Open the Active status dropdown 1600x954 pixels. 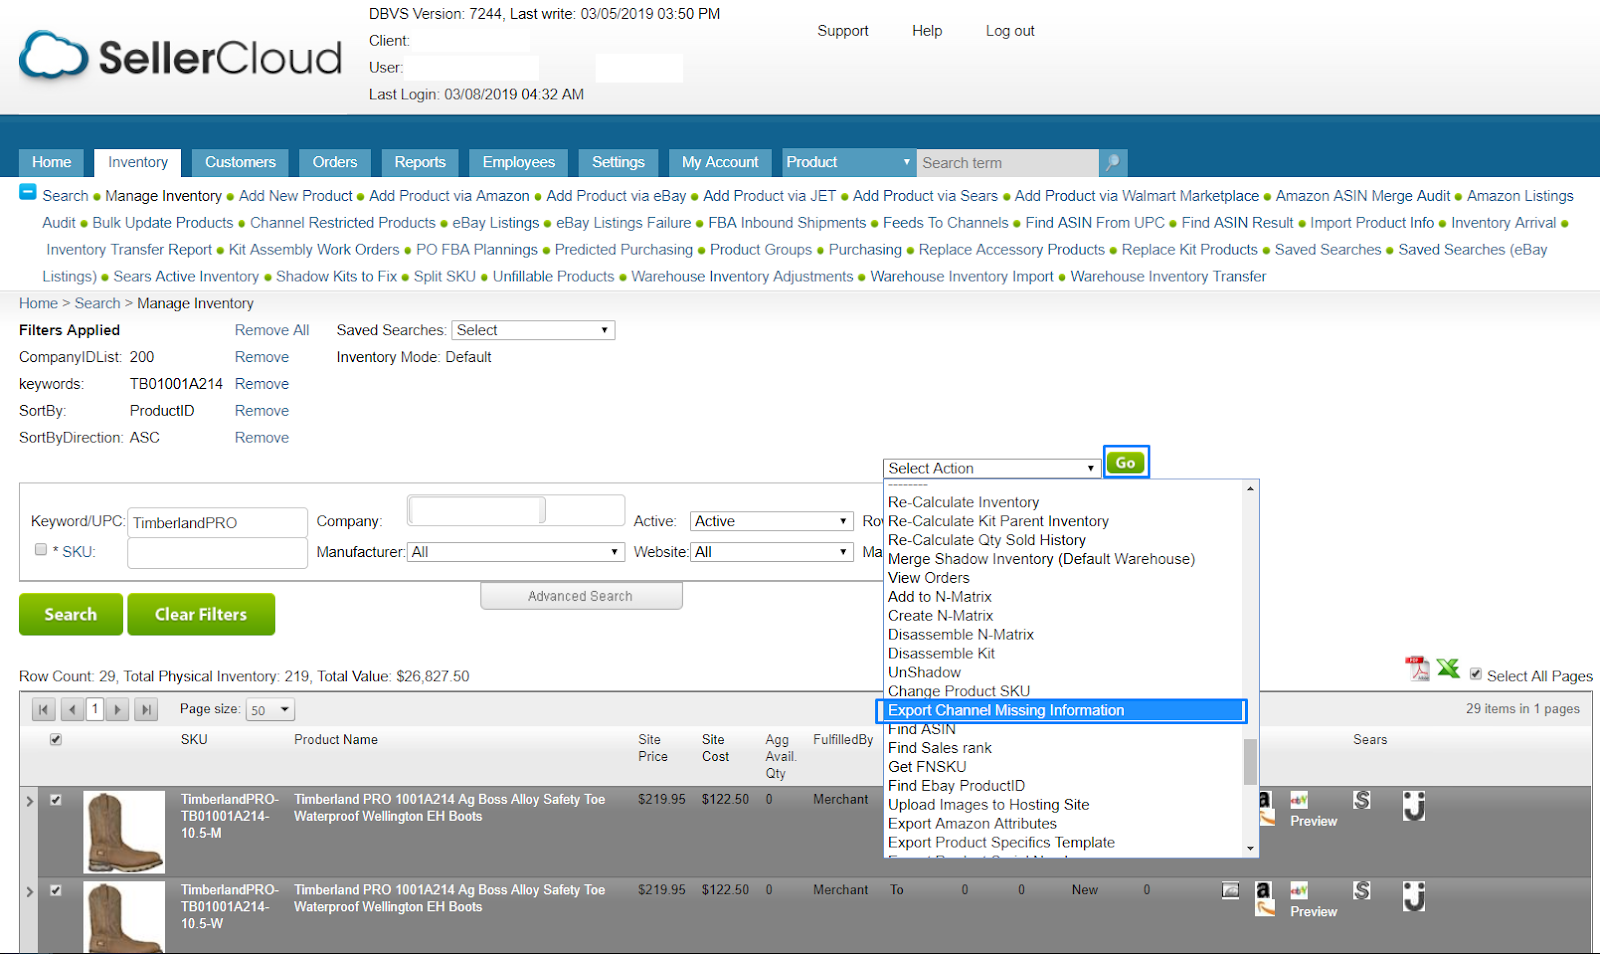(771, 521)
